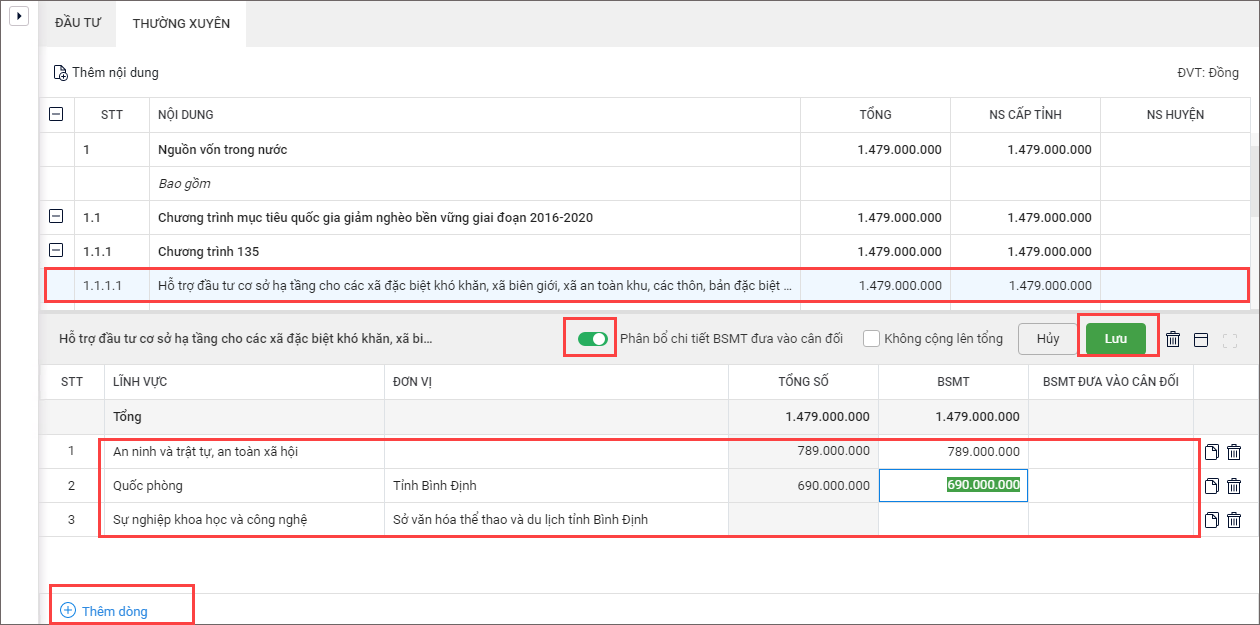Viewport: 1260px width, 625px height.
Task: Switch to the ĐẦU TƯ tab
Action: (77, 23)
